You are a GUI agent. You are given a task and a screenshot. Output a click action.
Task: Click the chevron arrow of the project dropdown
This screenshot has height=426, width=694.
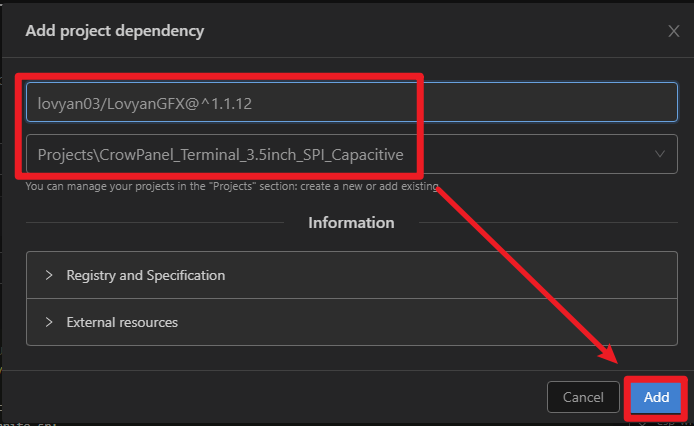tap(659, 154)
